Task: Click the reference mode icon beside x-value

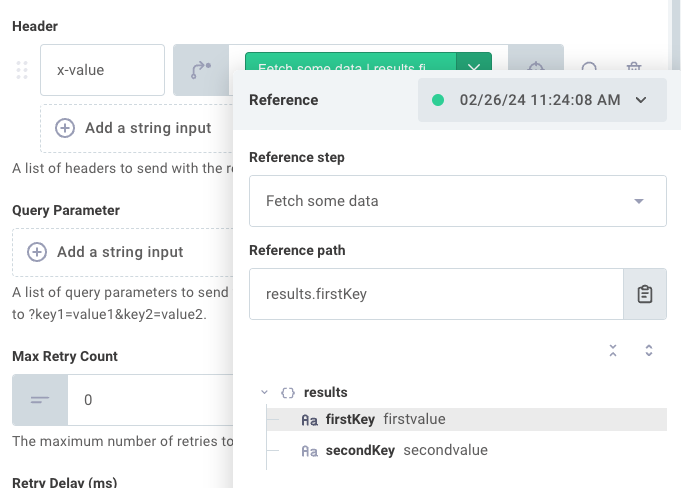Action: 201,70
